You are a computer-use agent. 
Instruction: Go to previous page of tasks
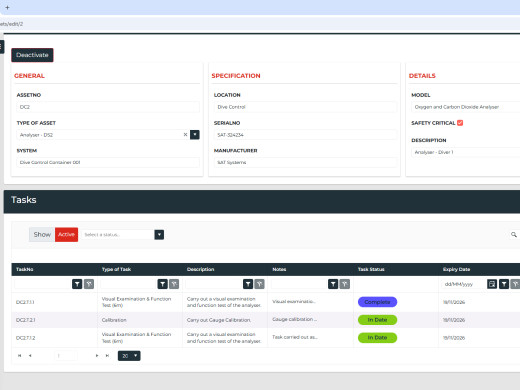[30, 356]
